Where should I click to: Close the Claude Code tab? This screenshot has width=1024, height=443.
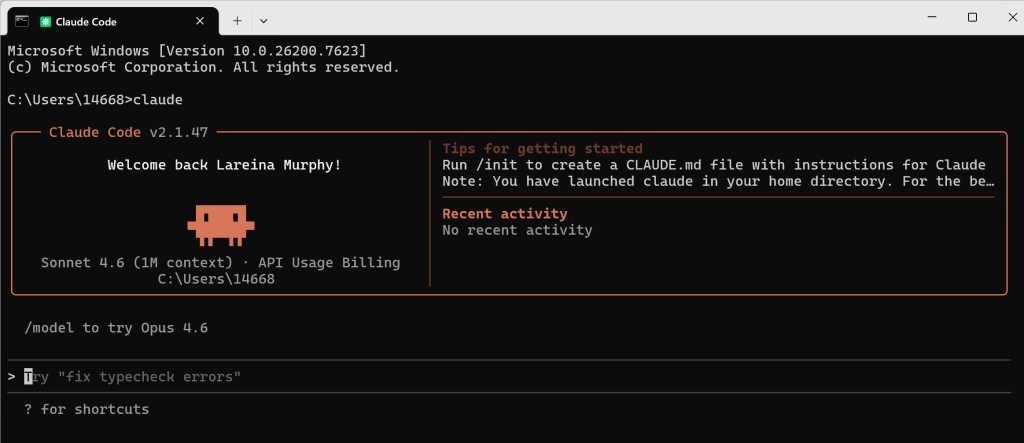pos(200,20)
